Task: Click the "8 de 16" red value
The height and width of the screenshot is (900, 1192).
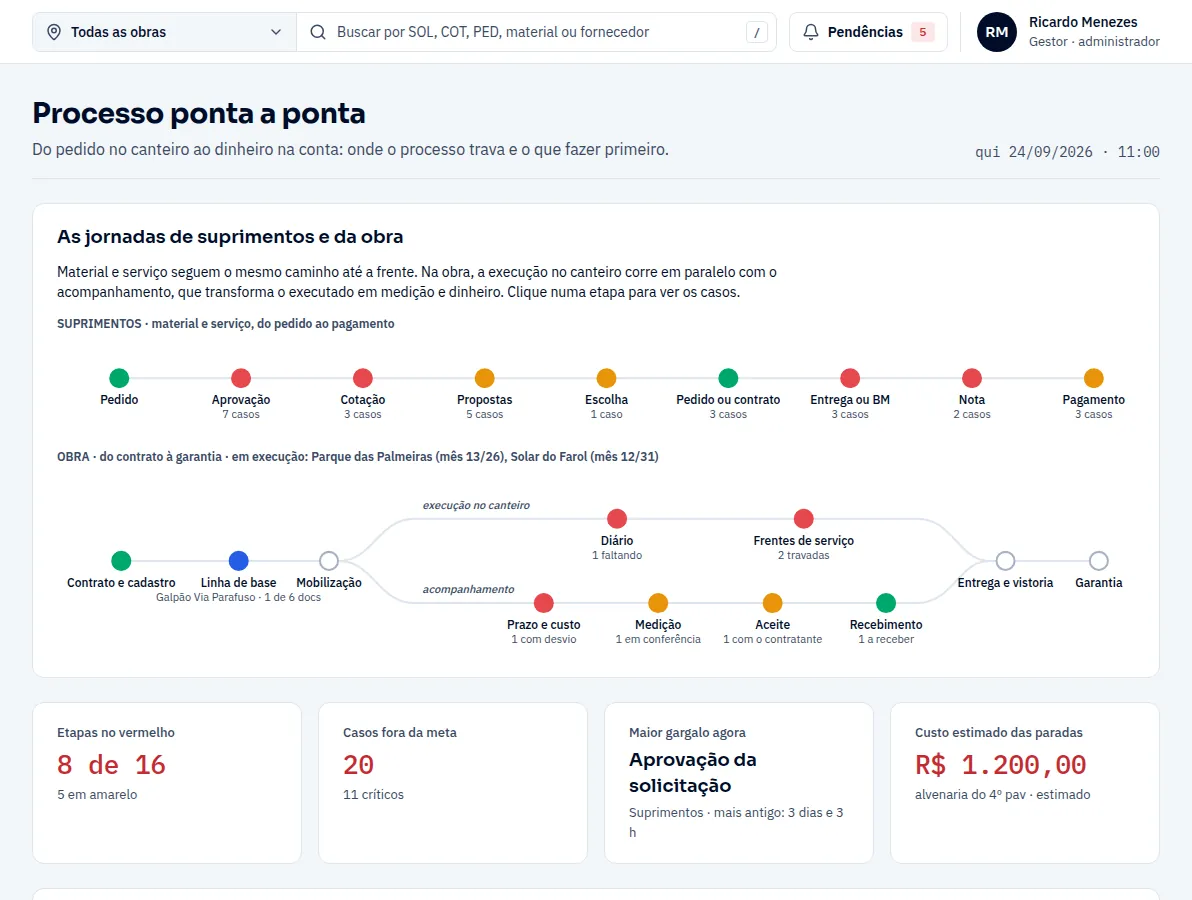Action: (x=111, y=765)
